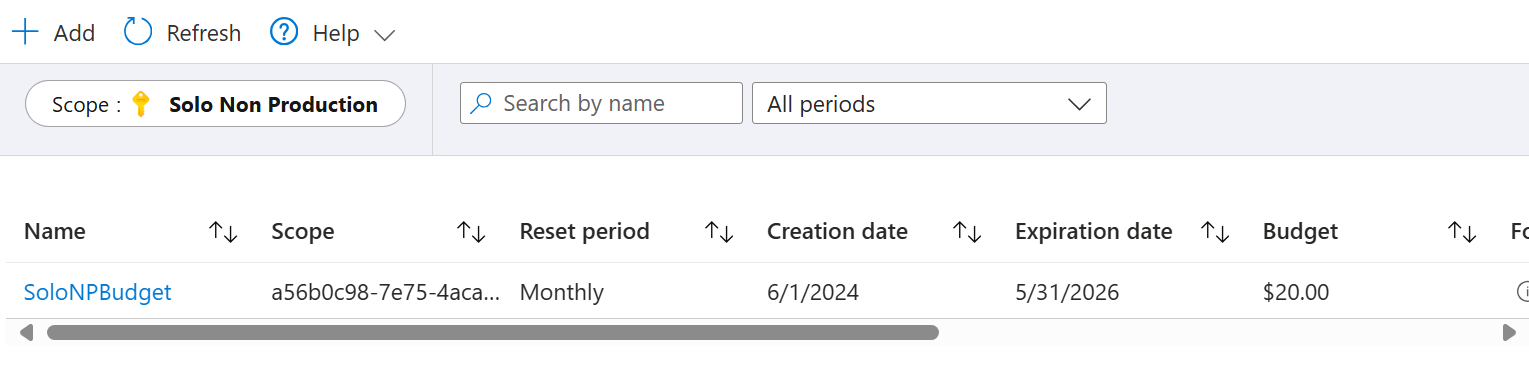This screenshot has width=1529, height=367.
Task: Click the right scroll arrow
Action: 1510,332
